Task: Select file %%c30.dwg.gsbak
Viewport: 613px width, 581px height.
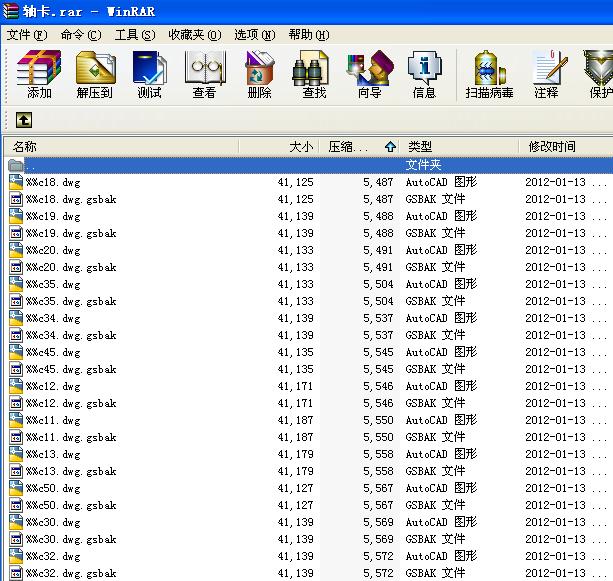Action: (x=71, y=539)
